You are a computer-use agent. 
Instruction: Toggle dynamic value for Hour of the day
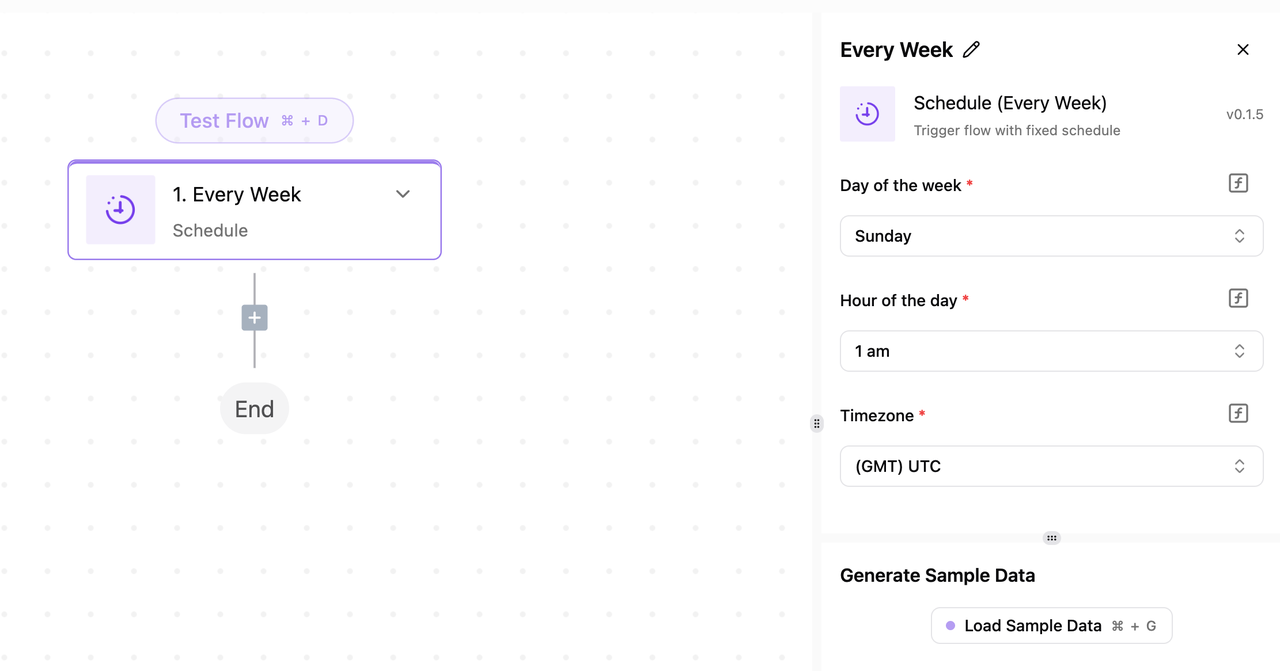[x=1238, y=299]
